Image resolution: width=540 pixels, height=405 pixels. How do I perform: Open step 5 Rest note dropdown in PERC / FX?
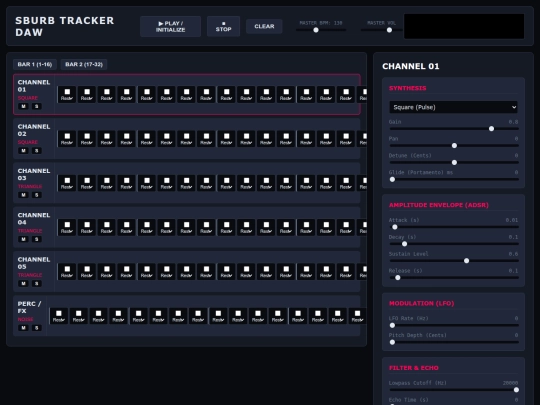click(x=138, y=320)
